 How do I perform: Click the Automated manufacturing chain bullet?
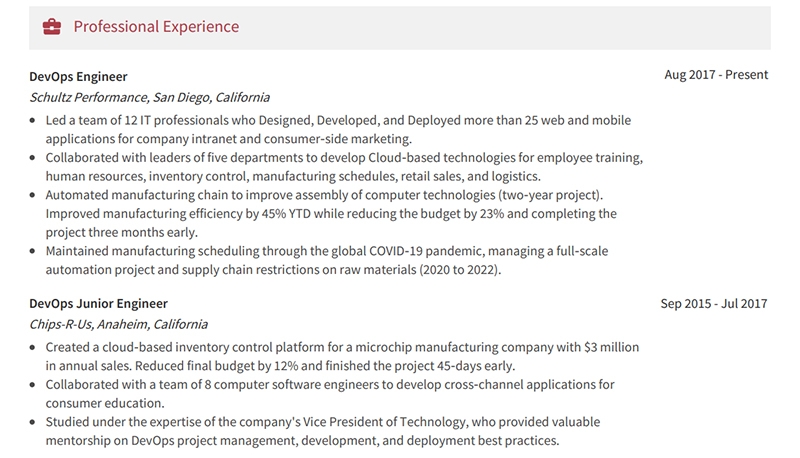331,214
